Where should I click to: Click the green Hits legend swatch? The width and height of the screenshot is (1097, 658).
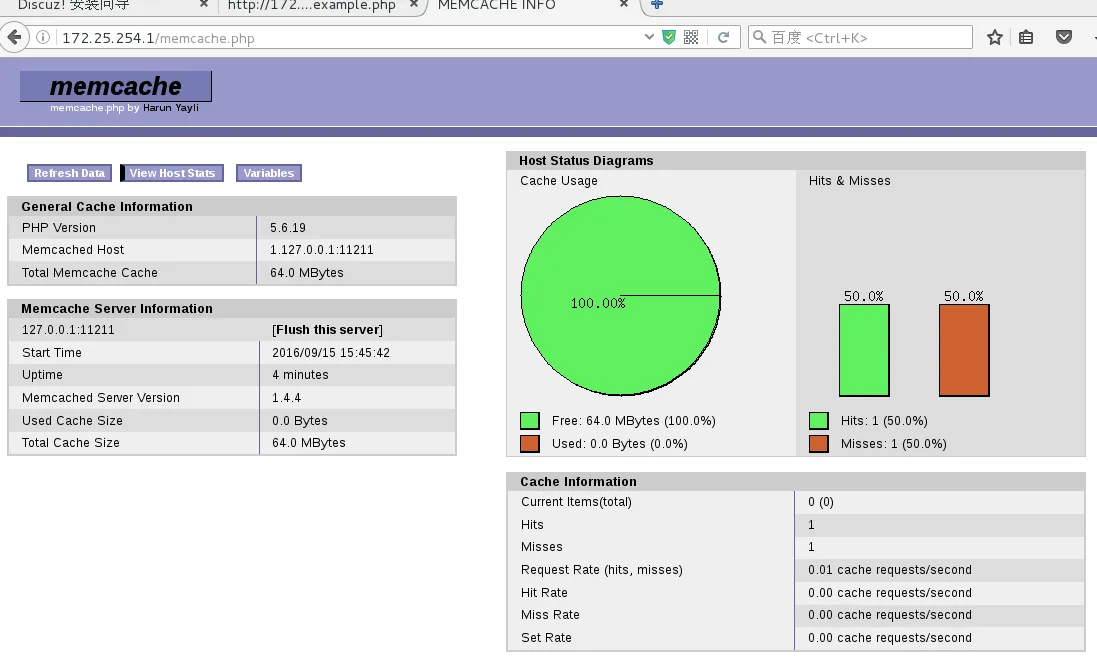click(819, 420)
